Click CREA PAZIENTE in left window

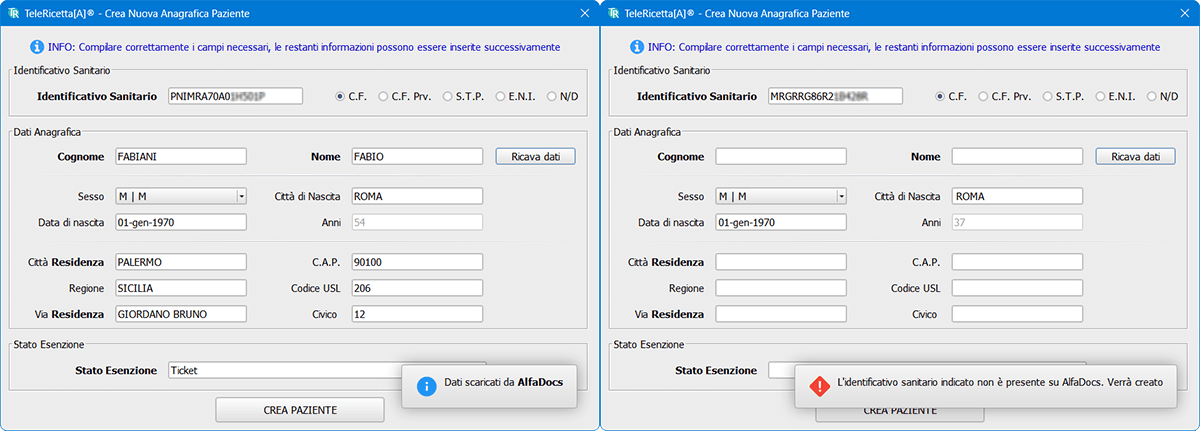(x=300, y=410)
